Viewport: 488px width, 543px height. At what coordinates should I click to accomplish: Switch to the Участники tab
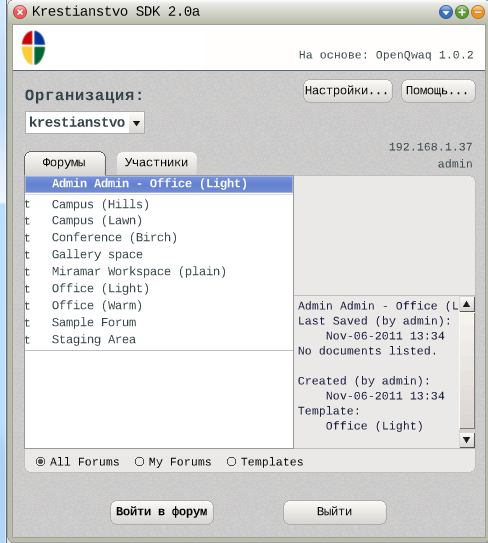tap(157, 162)
